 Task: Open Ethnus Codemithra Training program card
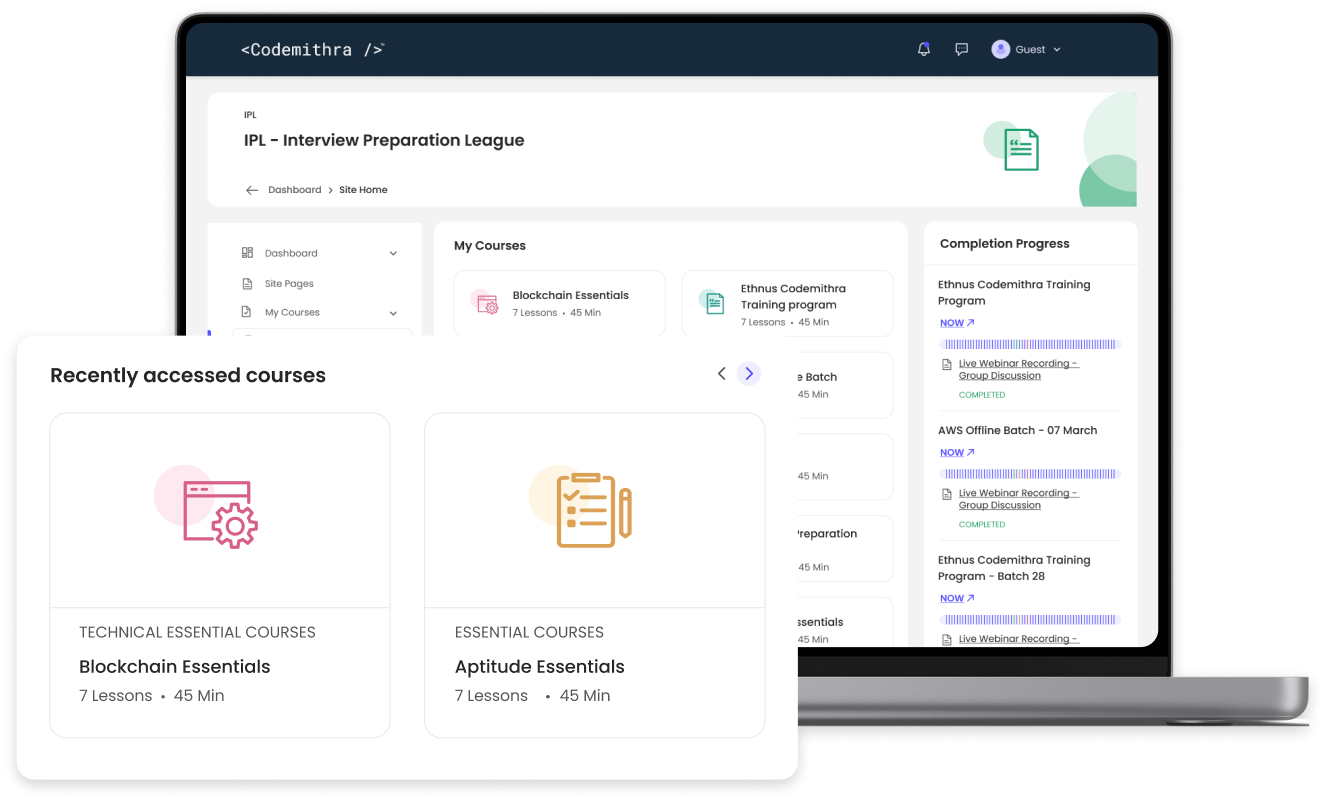coord(787,303)
